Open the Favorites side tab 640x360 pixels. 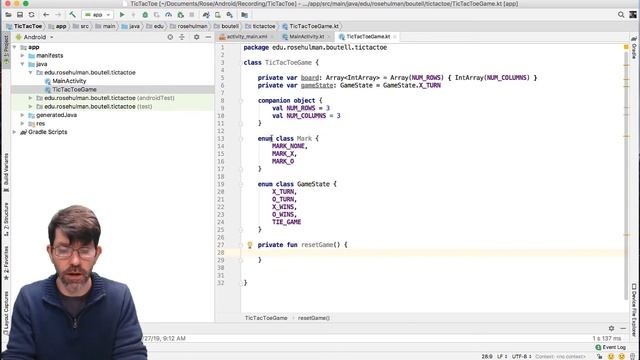(6, 262)
